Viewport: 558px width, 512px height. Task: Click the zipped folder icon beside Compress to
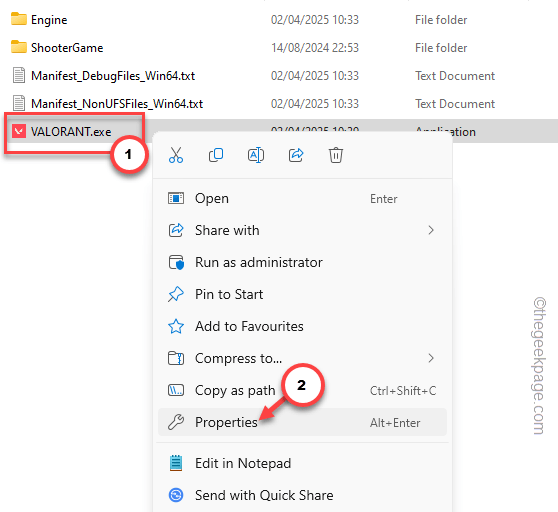(176, 358)
